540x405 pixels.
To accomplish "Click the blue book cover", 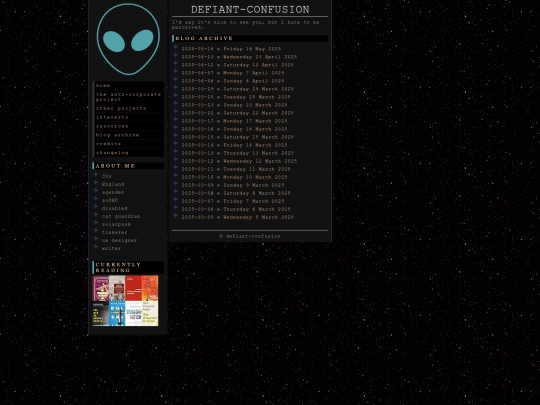I will pyautogui.click(x=117, y=313).
